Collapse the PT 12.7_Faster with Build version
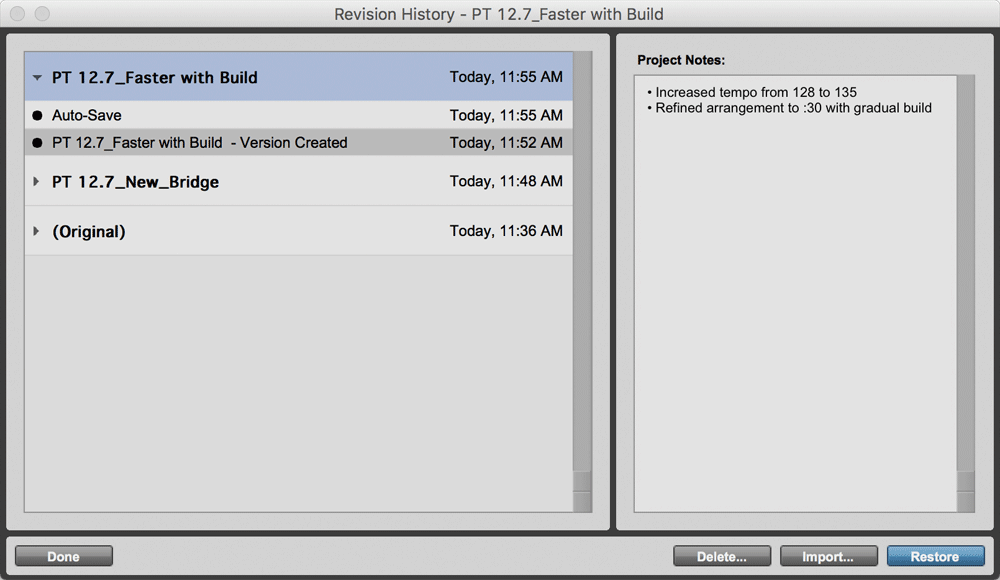Viewport: 1000px width, 580px height. click(x=37, y=78)
